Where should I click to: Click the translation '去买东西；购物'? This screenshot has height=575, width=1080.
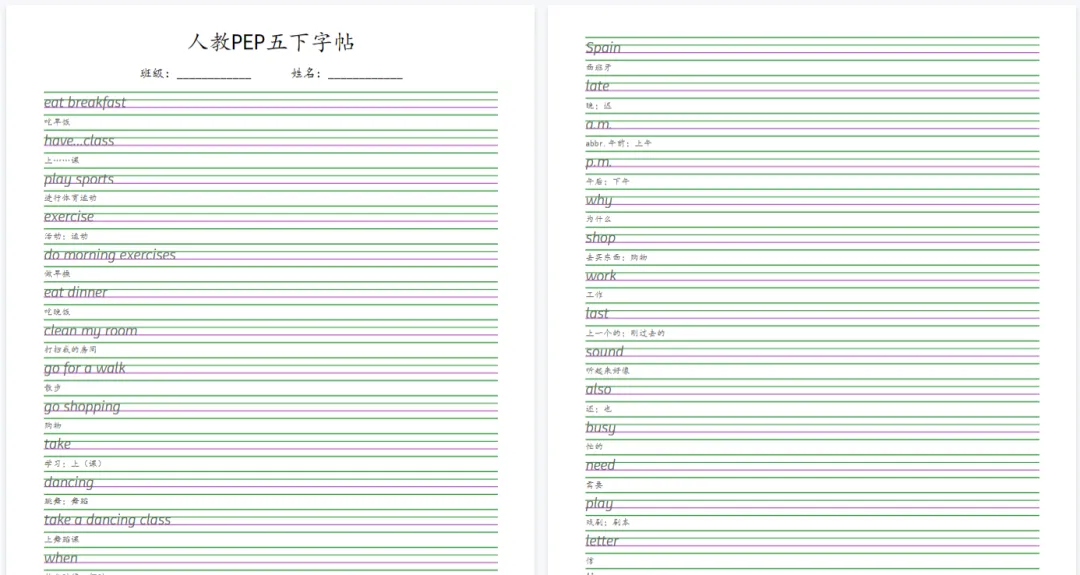(616, 258)
